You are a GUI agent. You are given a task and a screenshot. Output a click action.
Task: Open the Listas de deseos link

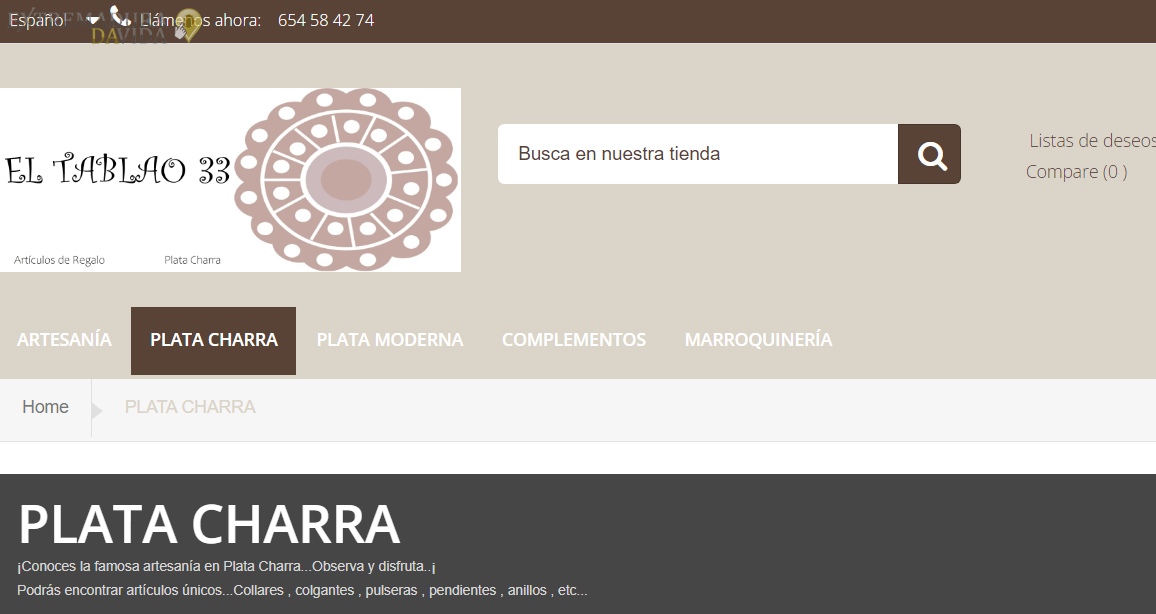coord(1092,141)
